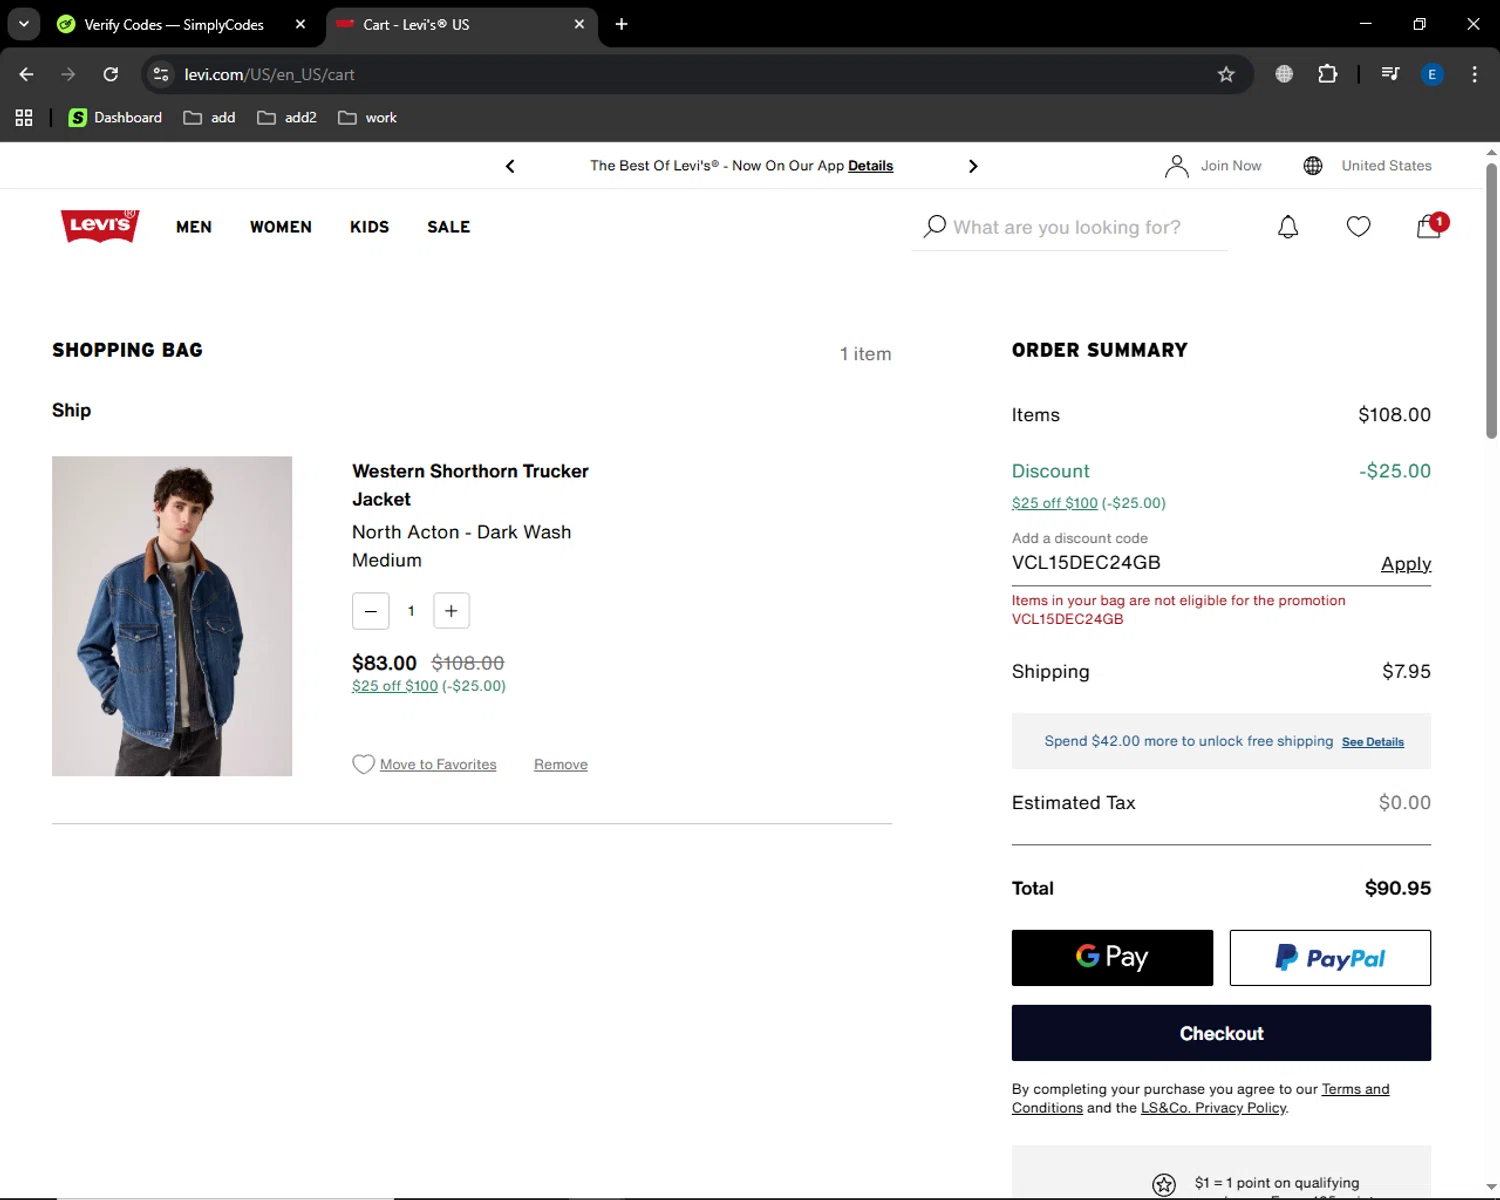Reload the page with refresh icon
Image resolution: width=1500 pixels, height=1200 pixels.
[111, 74]
